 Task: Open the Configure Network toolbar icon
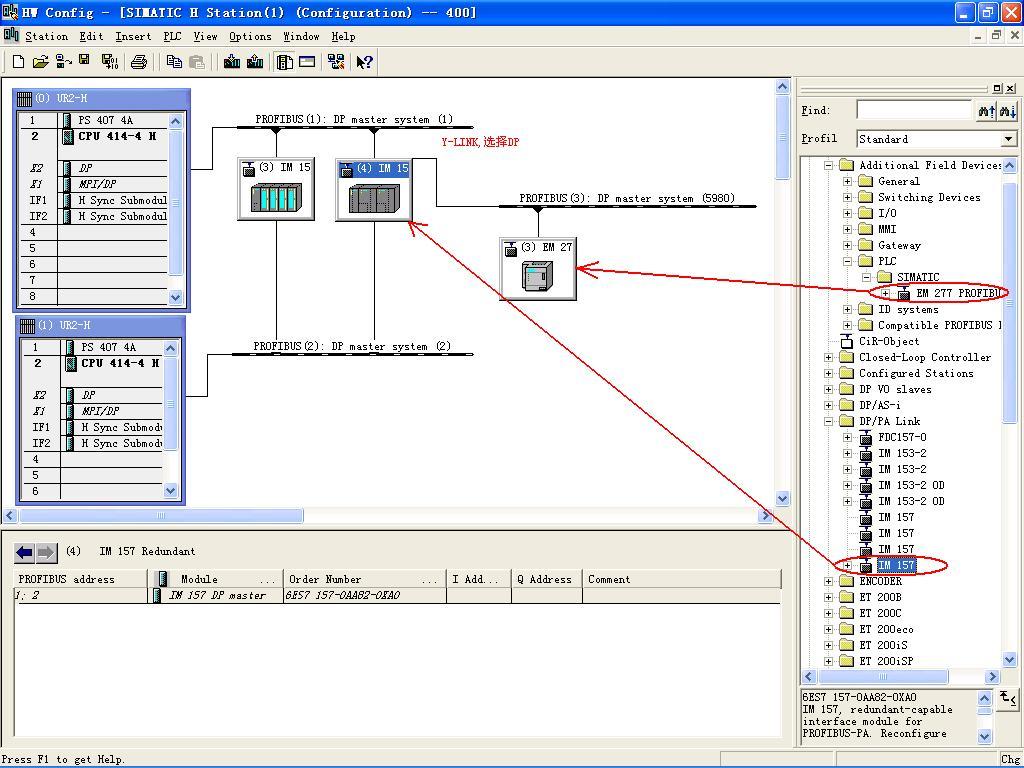click(x=336, y=62)
